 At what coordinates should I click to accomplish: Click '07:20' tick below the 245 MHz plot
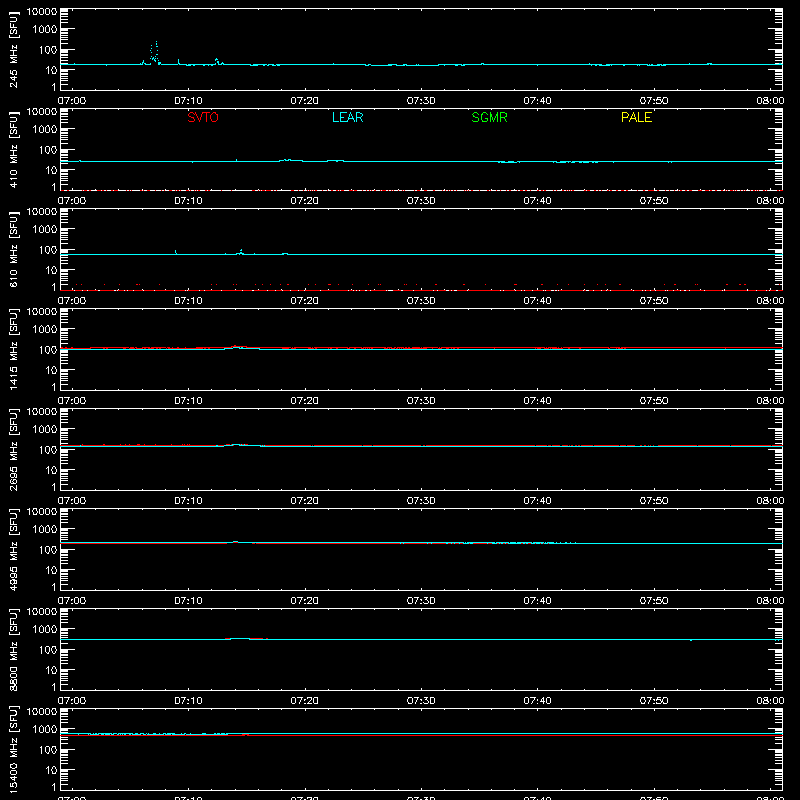point(305,101)
